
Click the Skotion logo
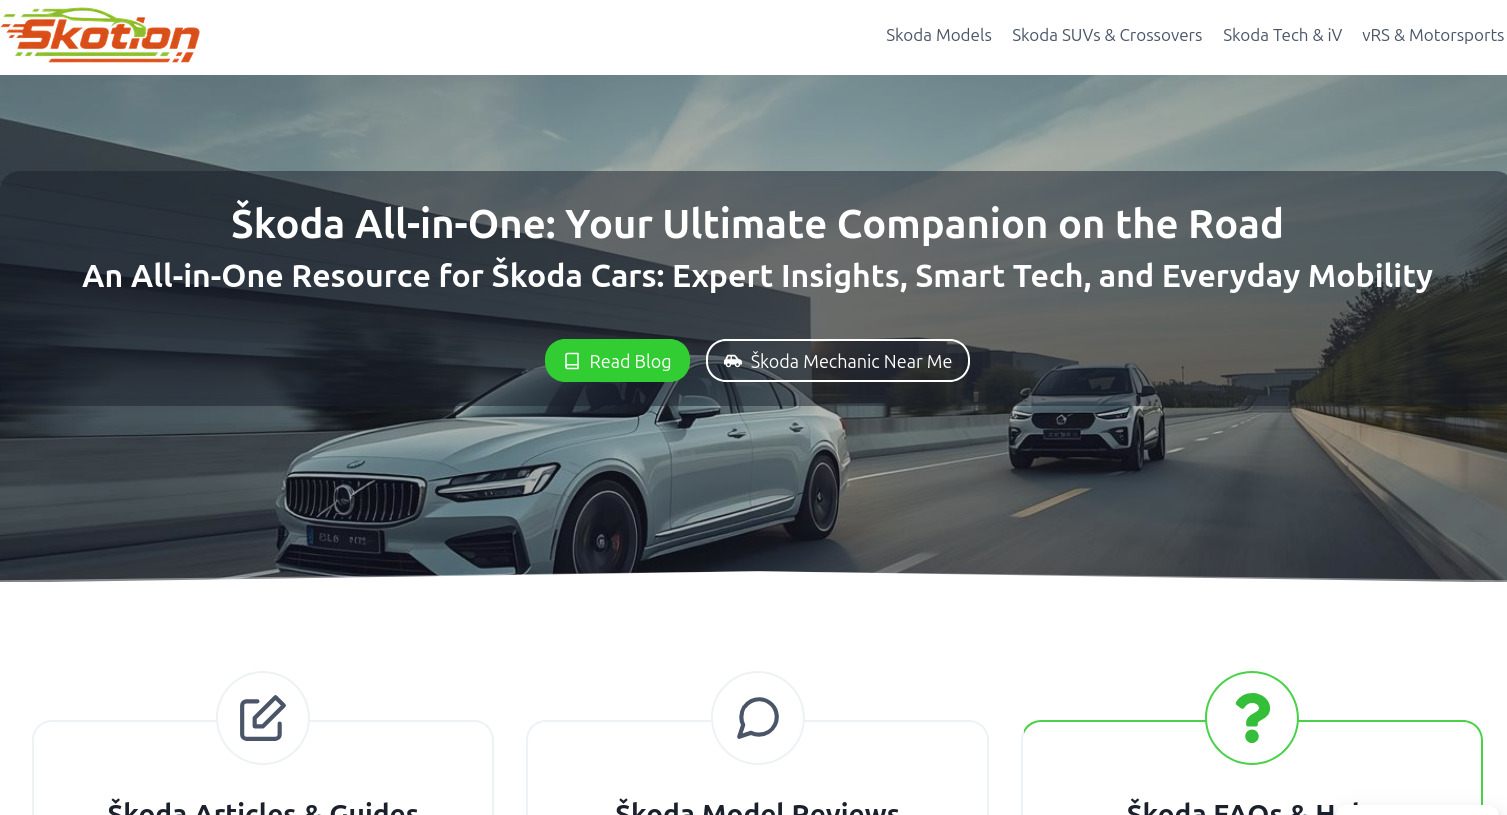100,36
